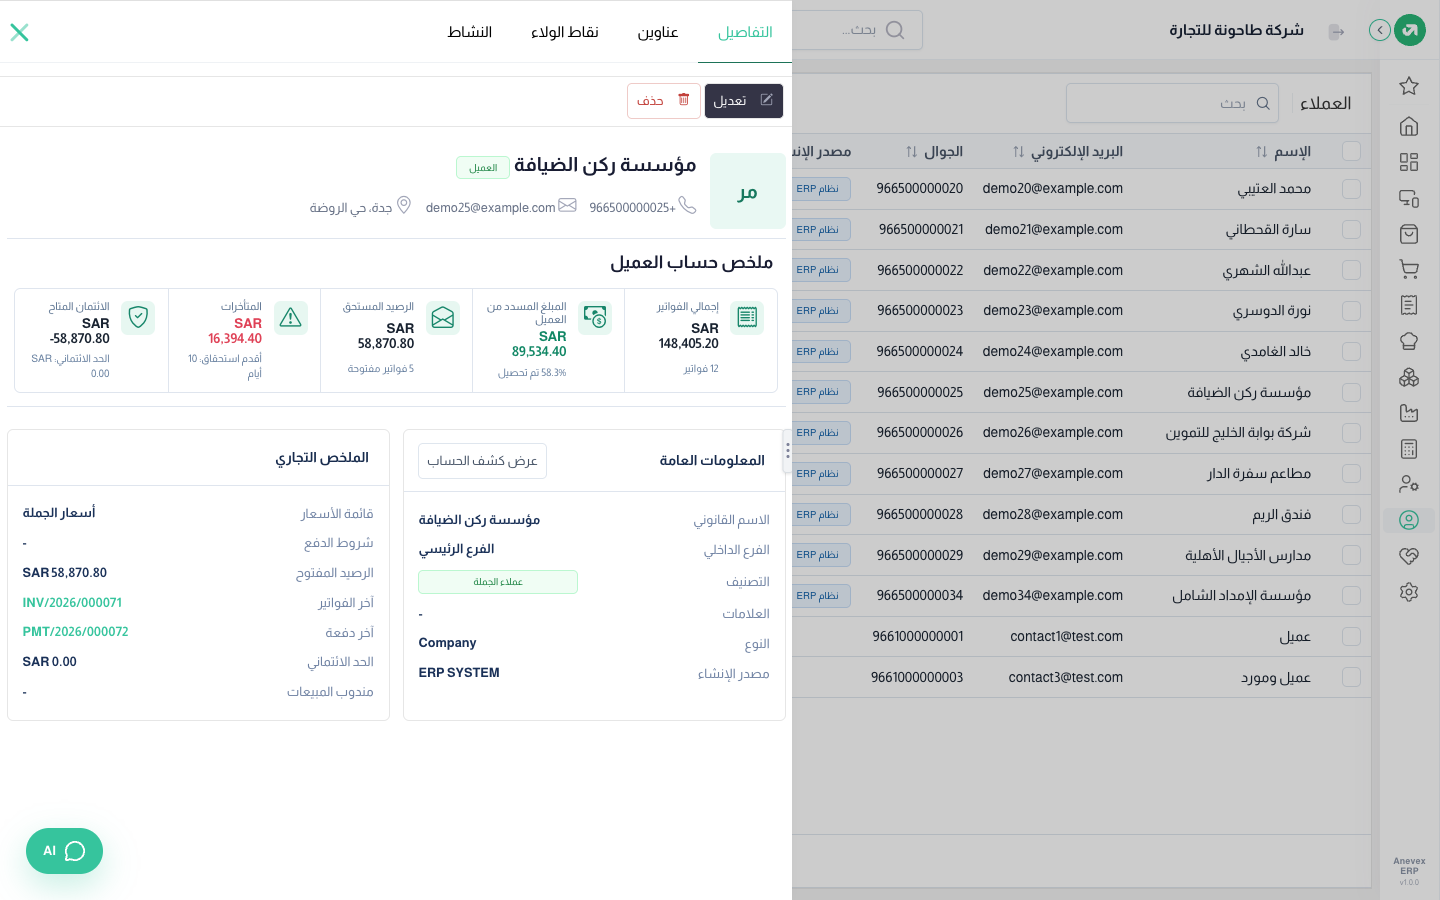This screenshot has width=1440, height=900.
Task: Select checkbox for نورة الدوسري row
Action: (x=1352, y=311)
